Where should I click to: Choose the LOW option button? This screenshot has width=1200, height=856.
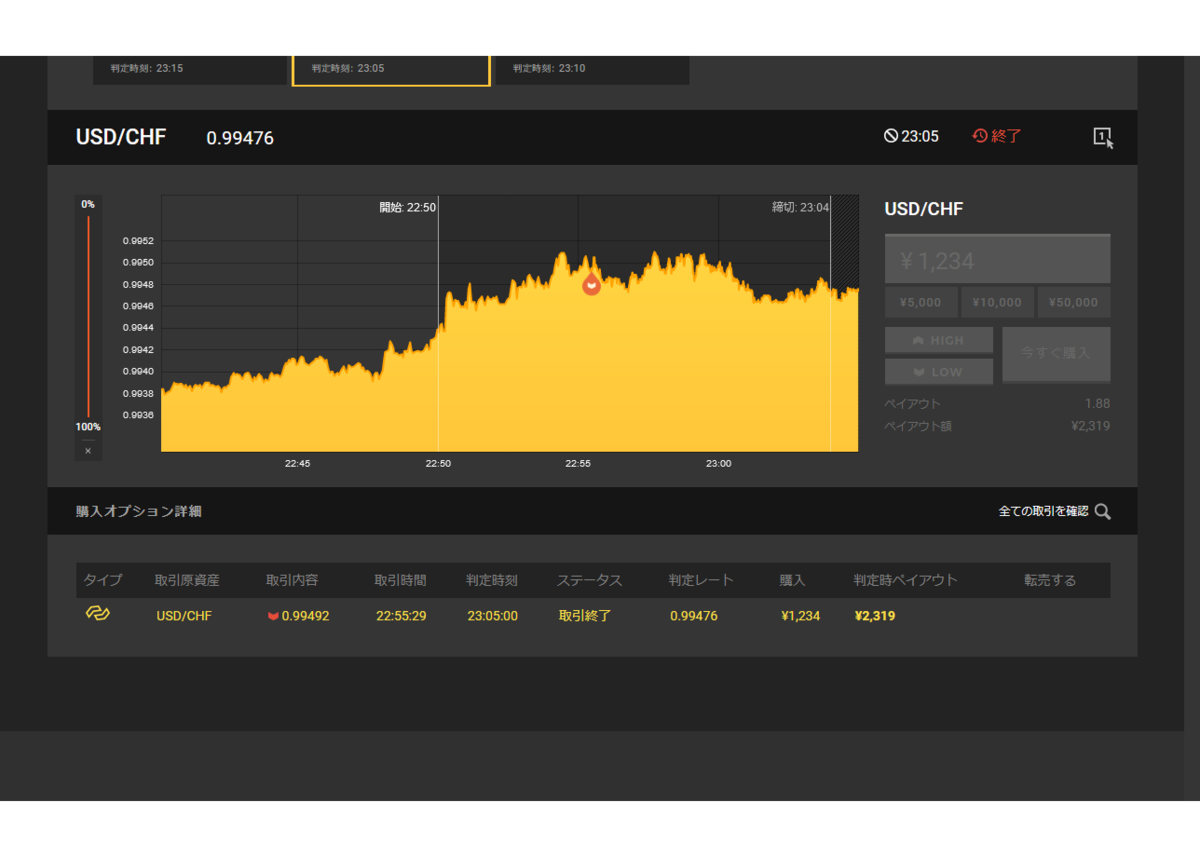tap(939, 372)
